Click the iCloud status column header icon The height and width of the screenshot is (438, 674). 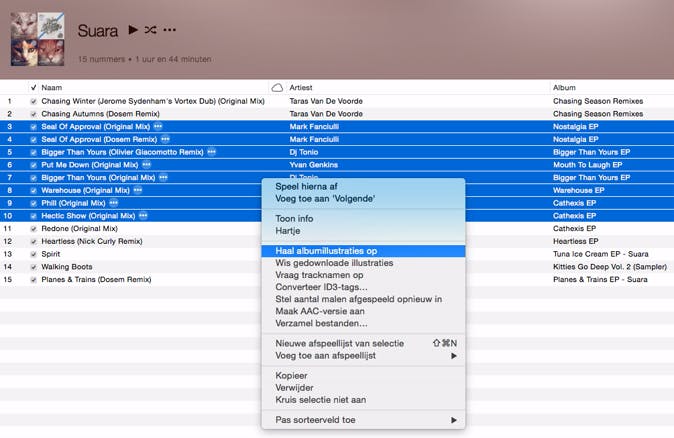click(277, 88)
